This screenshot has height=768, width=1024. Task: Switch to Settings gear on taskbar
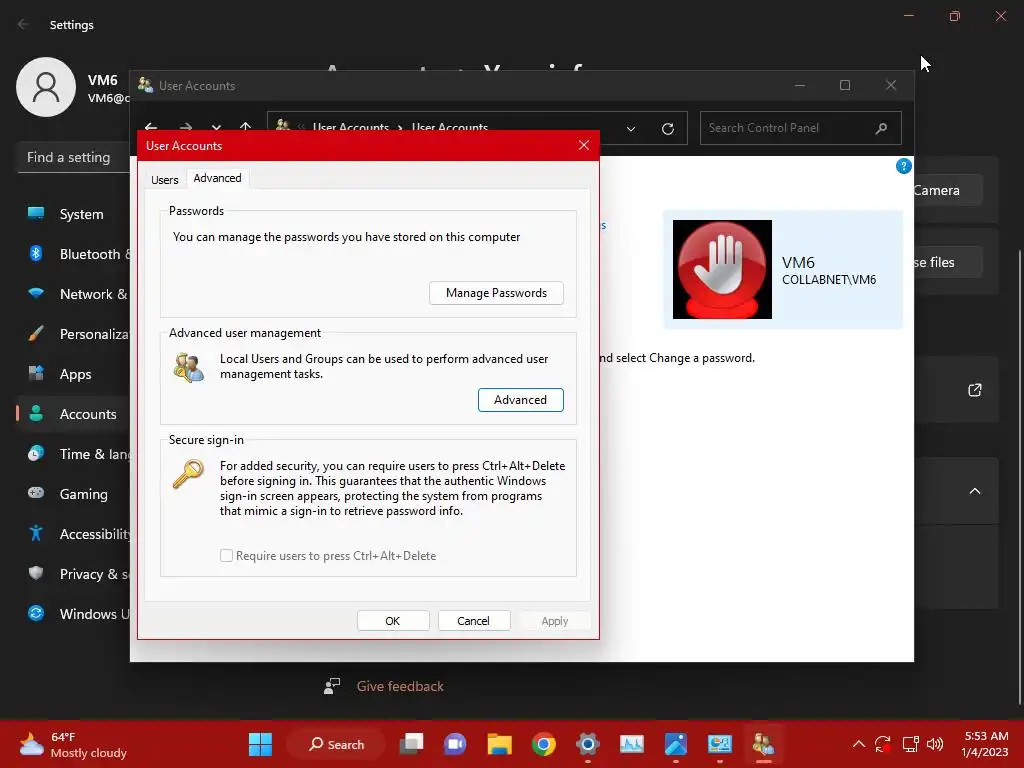click(x=588, y=744)
